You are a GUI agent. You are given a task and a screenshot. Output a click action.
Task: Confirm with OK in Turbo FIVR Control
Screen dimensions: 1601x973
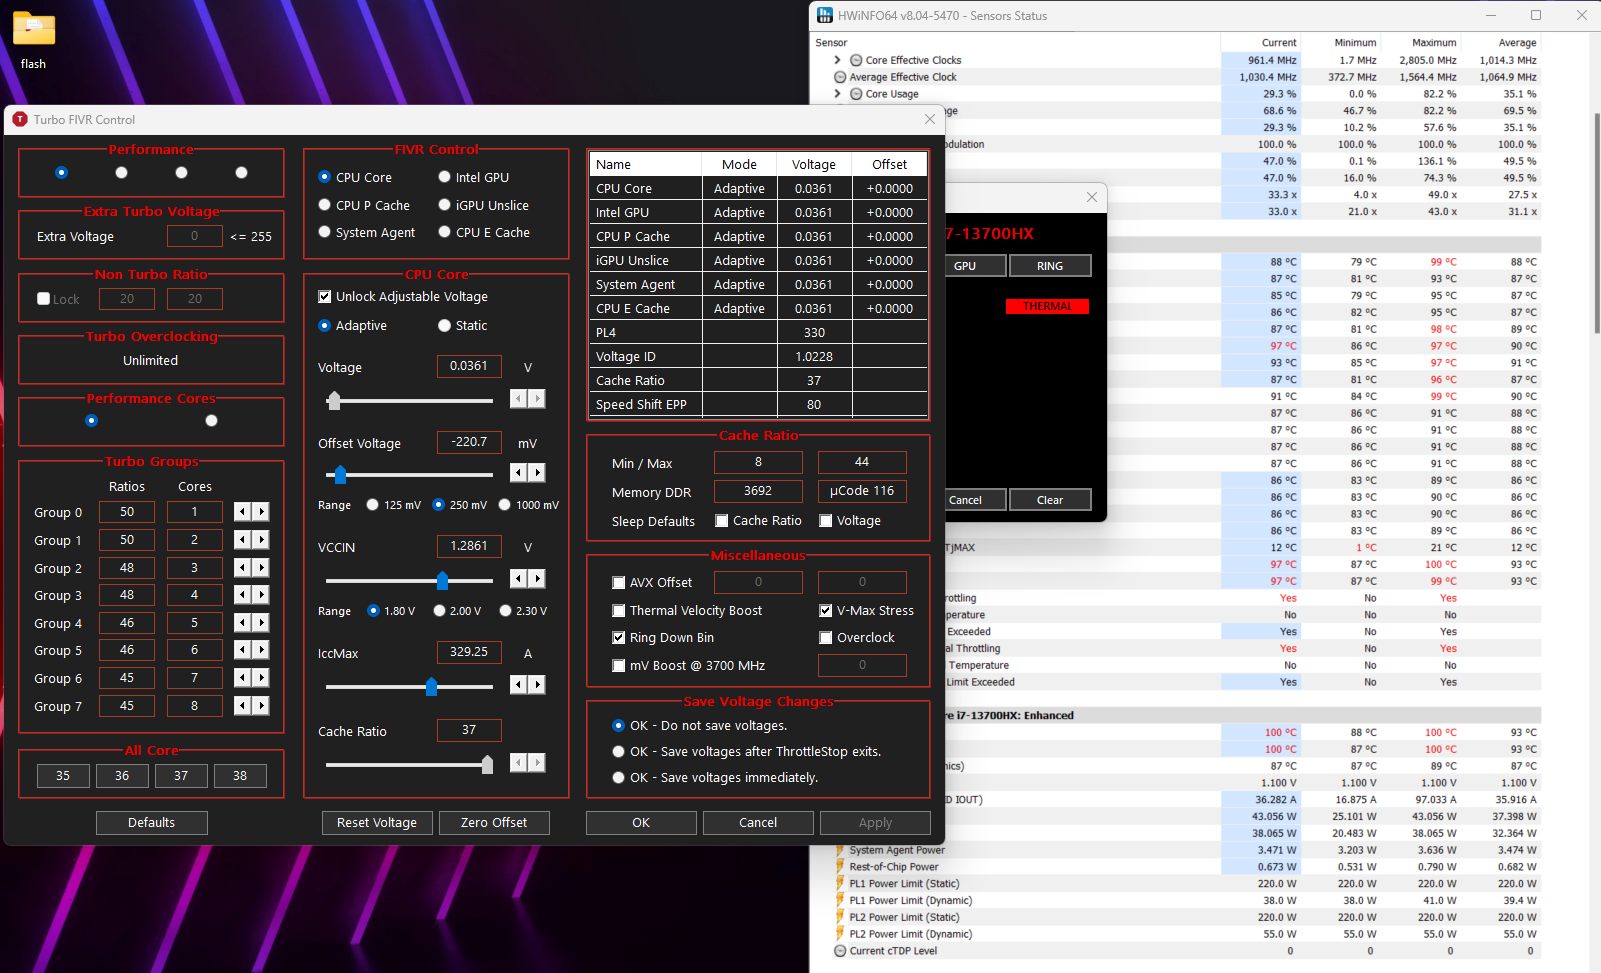click(x=641, y=823)
